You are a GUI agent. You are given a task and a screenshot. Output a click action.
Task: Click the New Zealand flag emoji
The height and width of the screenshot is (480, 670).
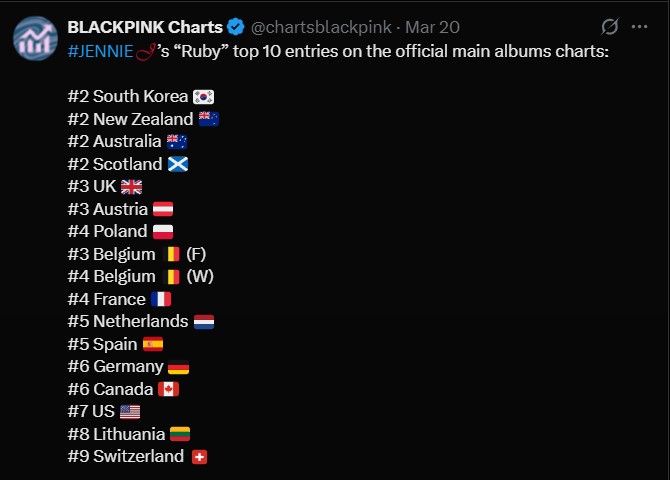209,119
